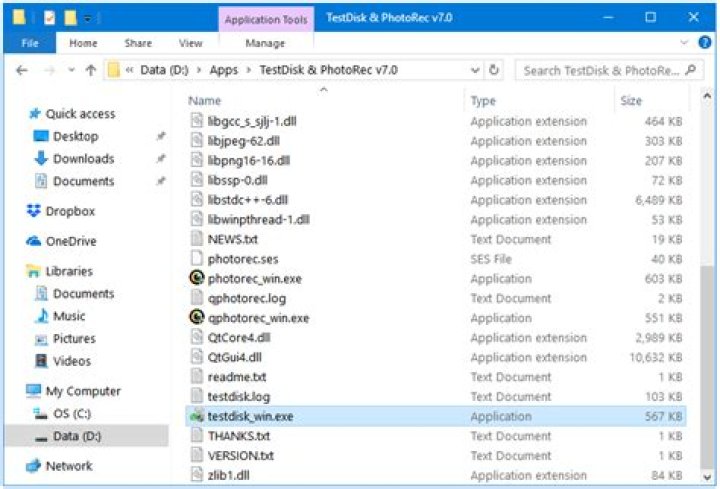
Task: Switch to the View ribbon tab
Action: (190, 43)
